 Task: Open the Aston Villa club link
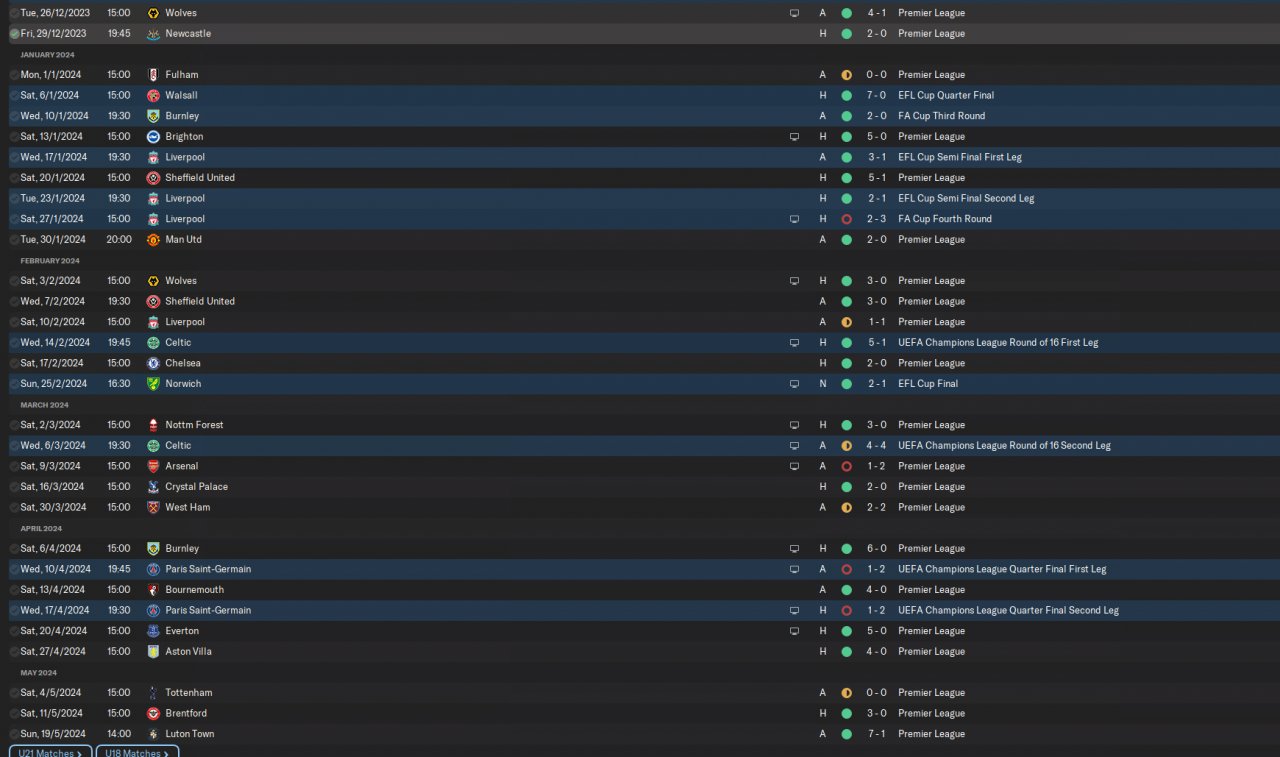coord(189,652)
